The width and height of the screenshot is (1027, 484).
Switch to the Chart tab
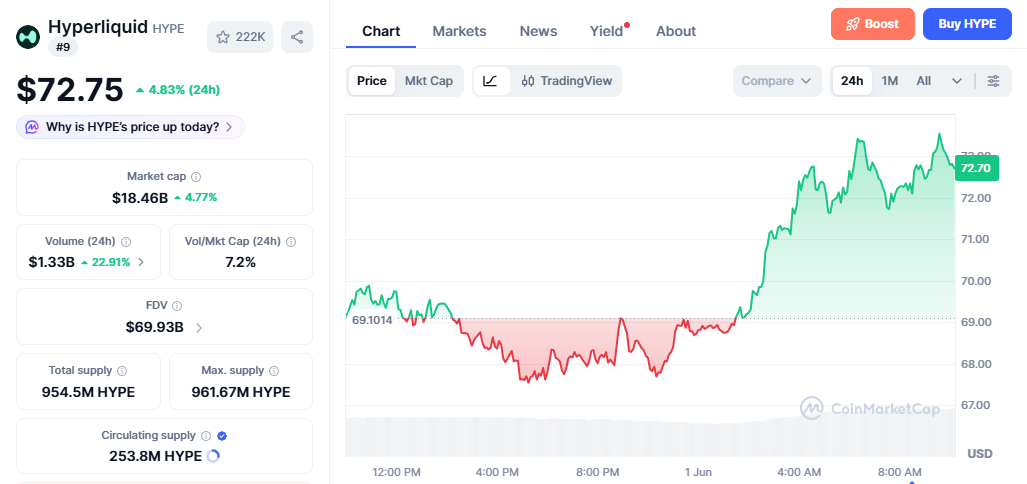point(381,31)
